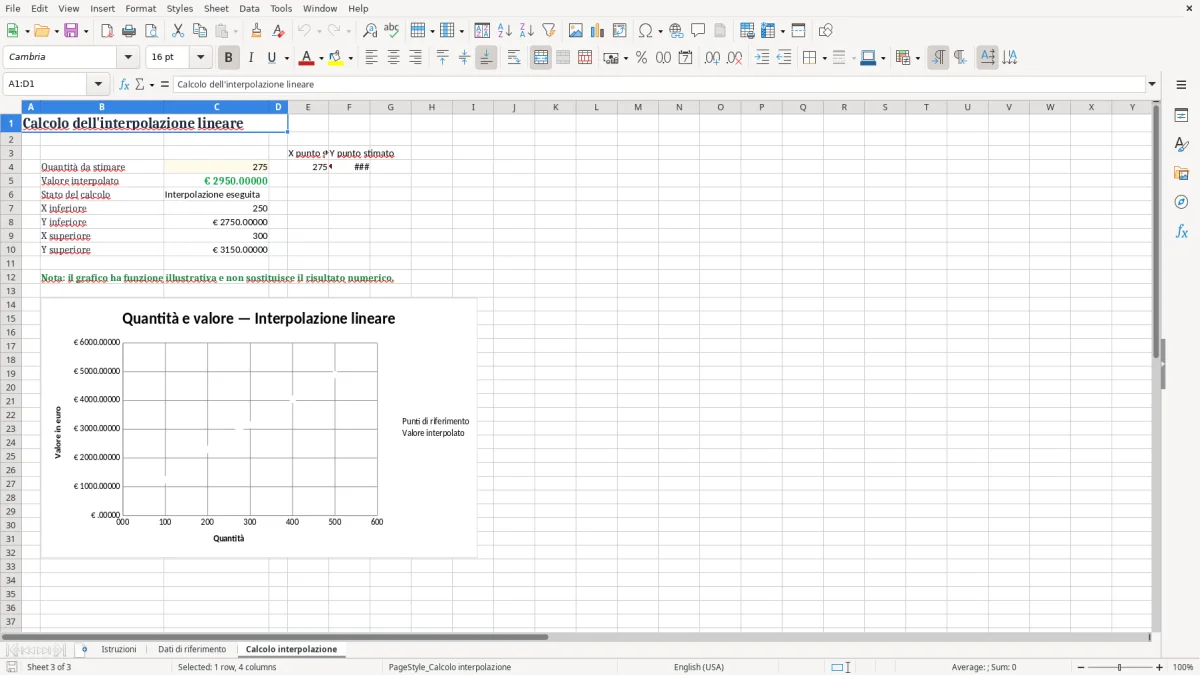
Task: Toggle Merge and Center Cells
Action: [541, 58]
